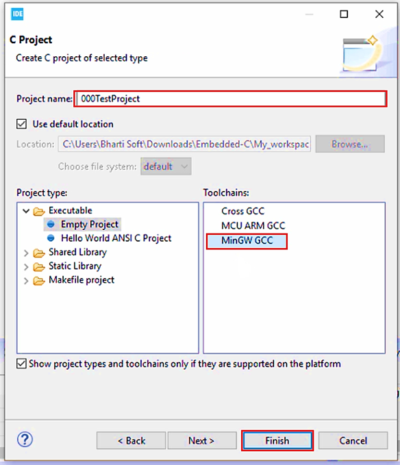The width and height of the screenshot is (400, 465).
Task: Select MCU ARM GCC toolchain
Action: [253, 226]
